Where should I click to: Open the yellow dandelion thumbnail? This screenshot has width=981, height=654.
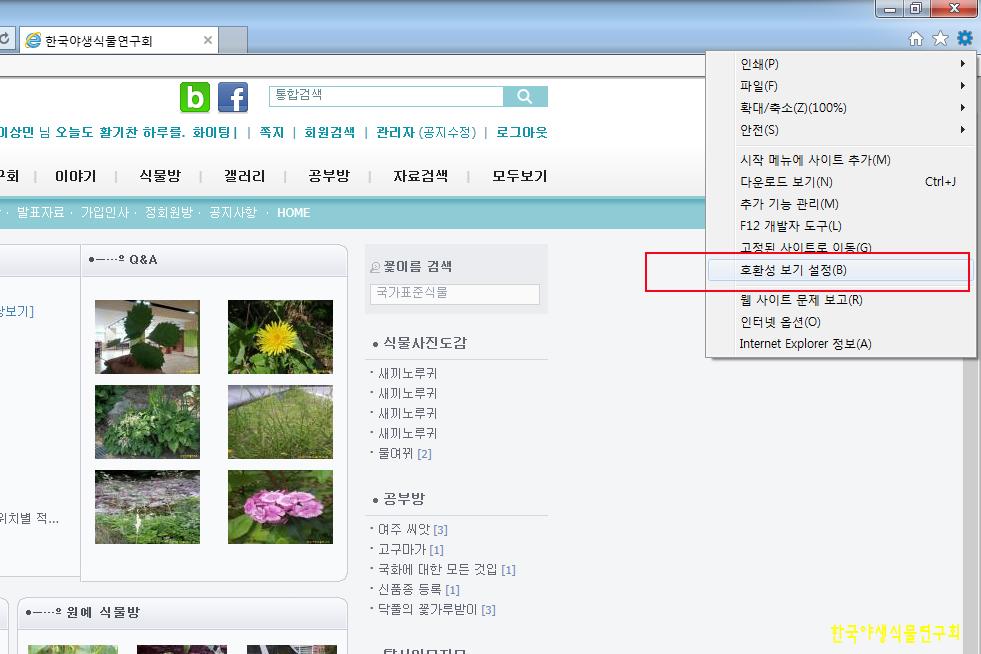click(280, 337)
